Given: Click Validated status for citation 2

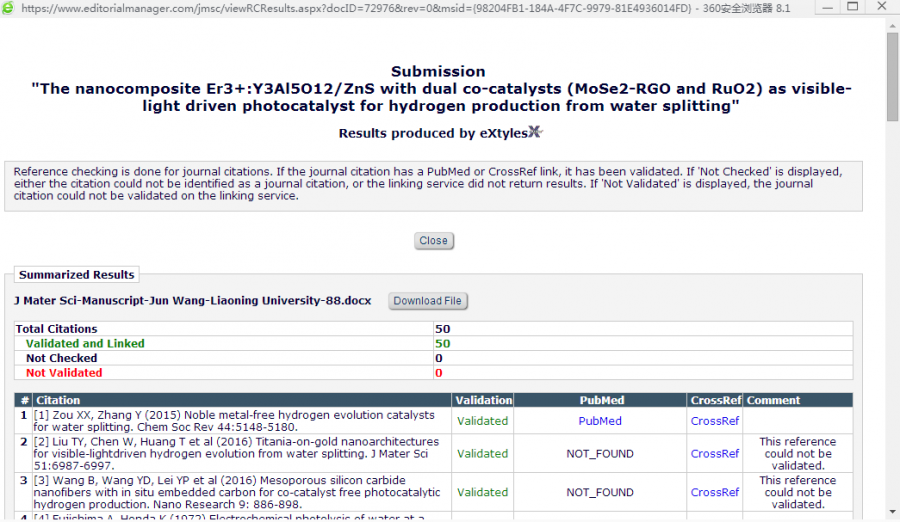Looking at the screenshot, I should [482, 454].
